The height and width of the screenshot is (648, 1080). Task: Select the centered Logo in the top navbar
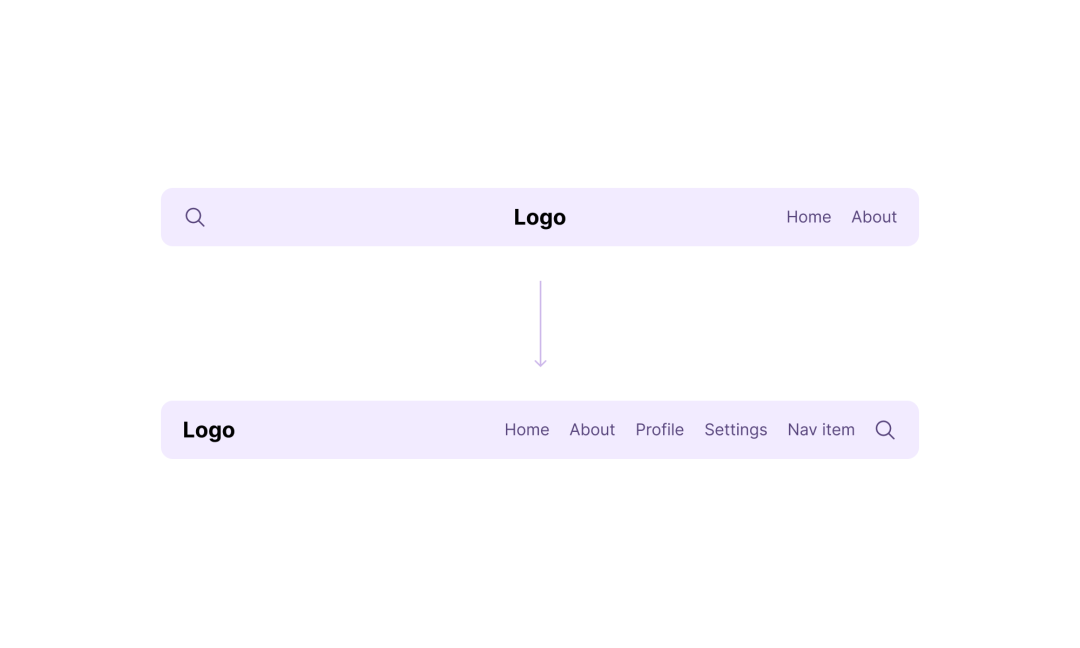tap(539, 218)
